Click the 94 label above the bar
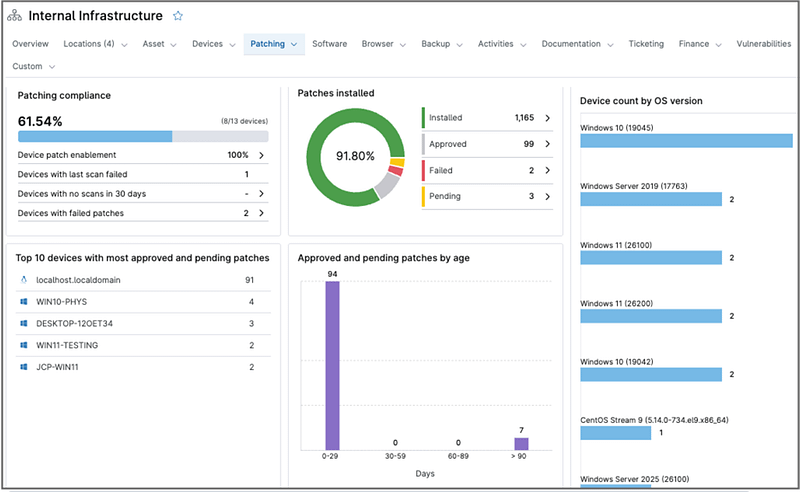This screenshot has height=492, width=800. pos(332,274)
